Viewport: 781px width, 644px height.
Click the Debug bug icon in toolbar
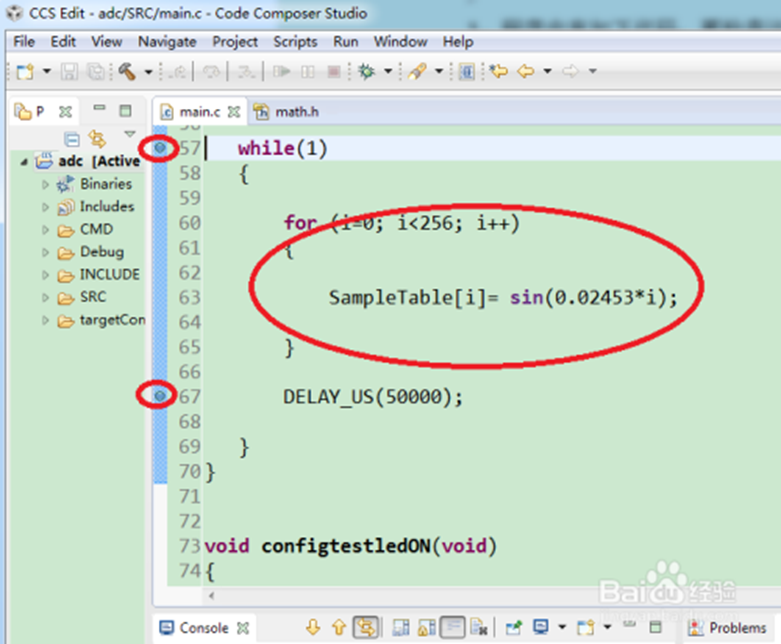[x=365, y=71]
